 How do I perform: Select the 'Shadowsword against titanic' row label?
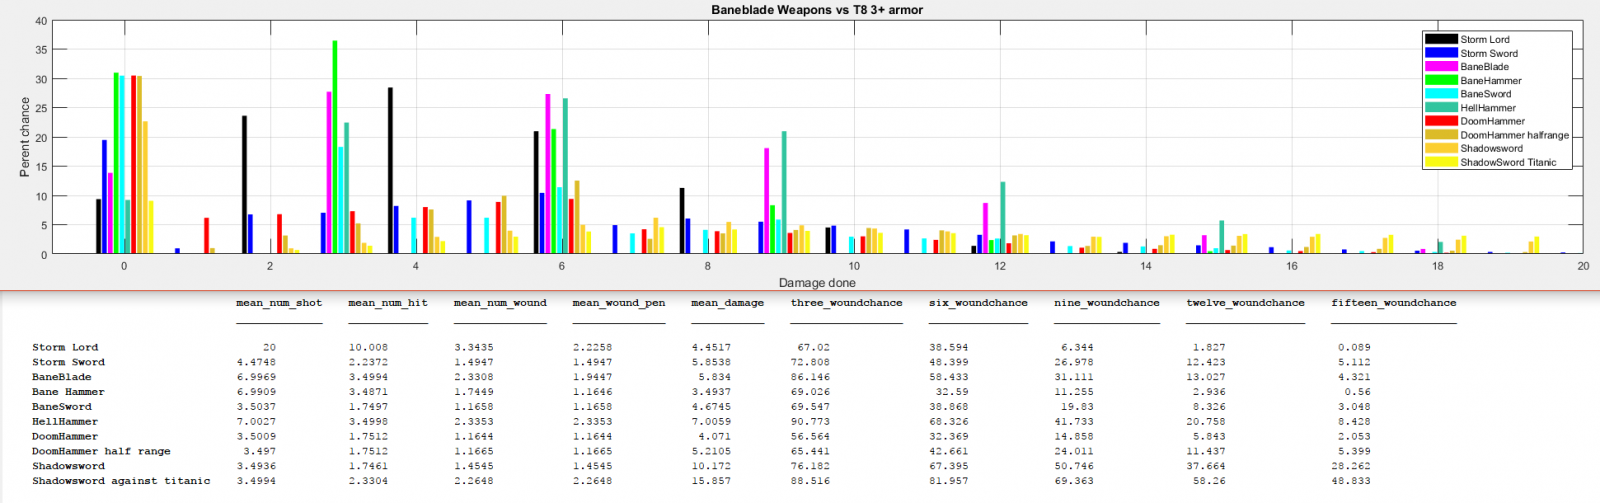coord(121,481)
